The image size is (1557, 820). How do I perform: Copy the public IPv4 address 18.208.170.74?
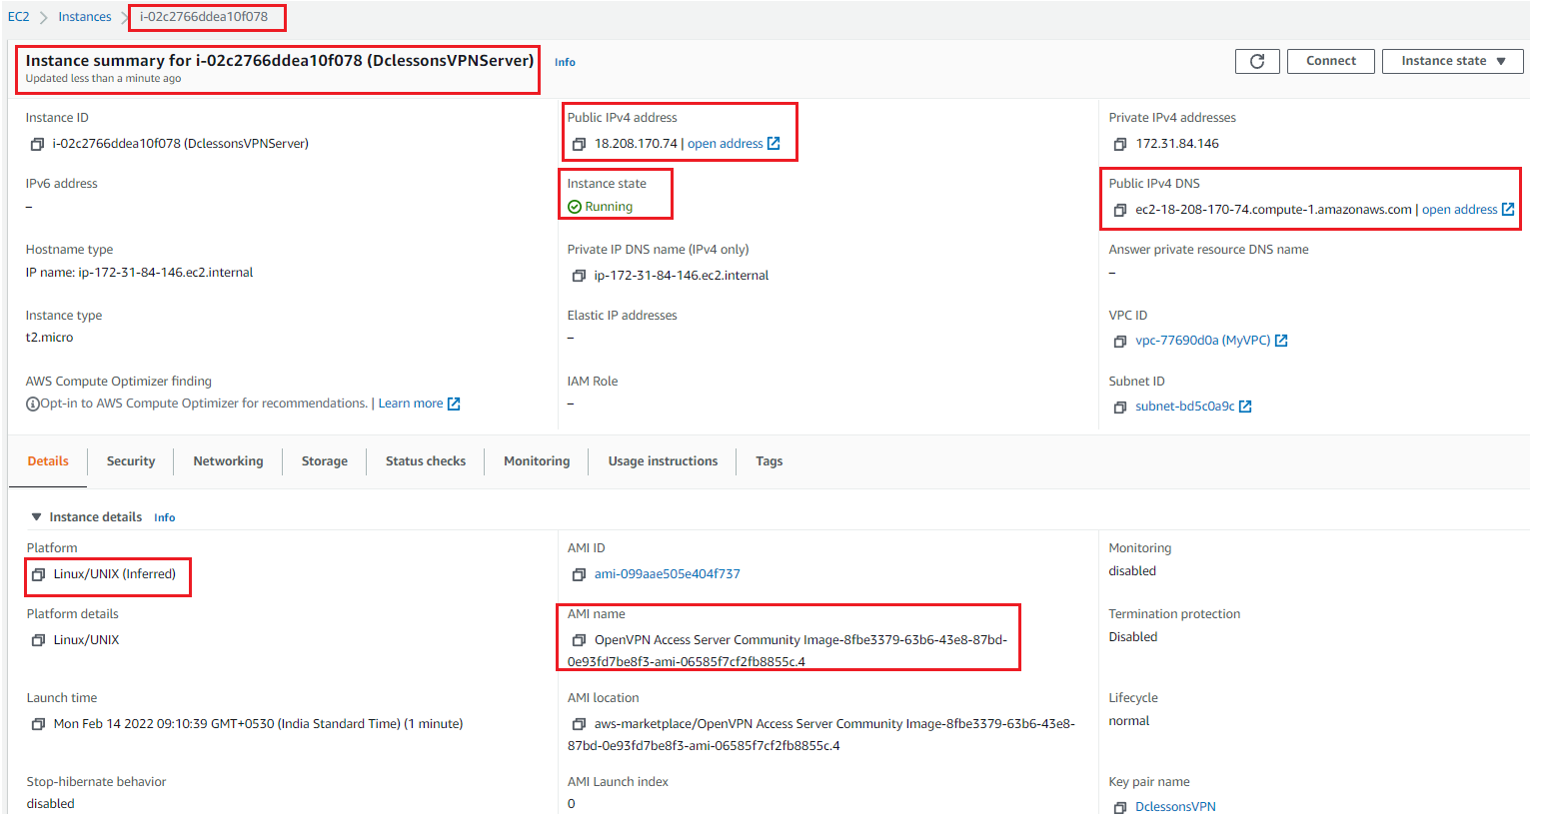(x=578, y=144)
